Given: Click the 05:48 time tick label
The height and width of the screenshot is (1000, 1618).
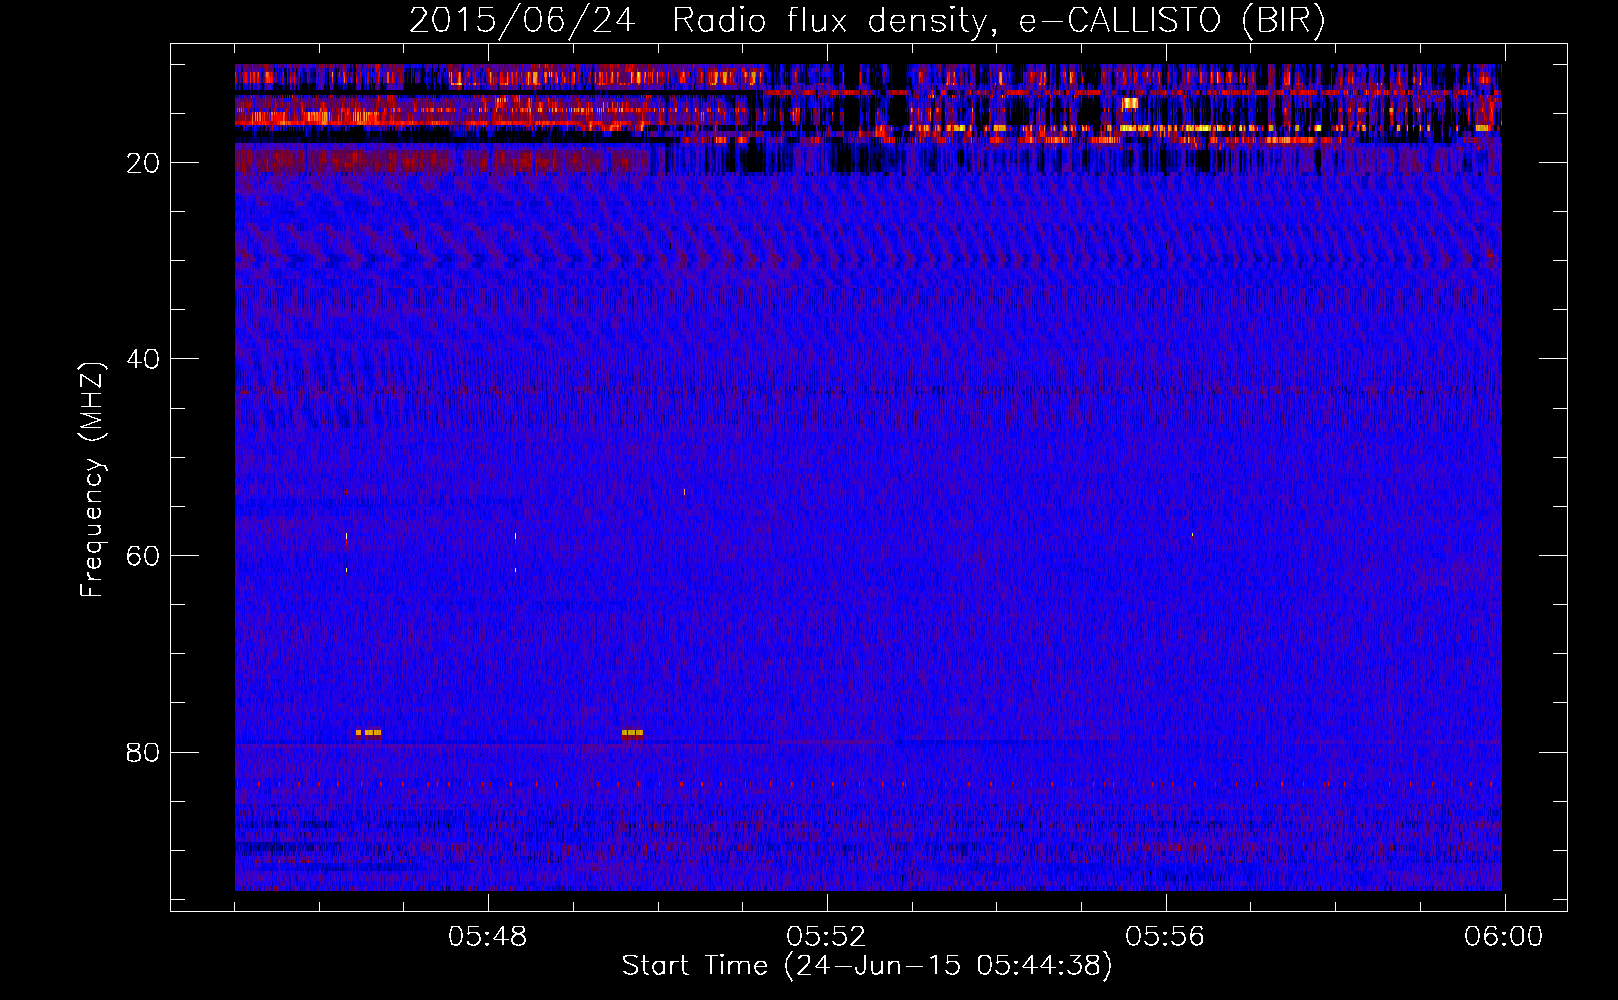Looking at the screenshot, I should (x=488, y=937).
